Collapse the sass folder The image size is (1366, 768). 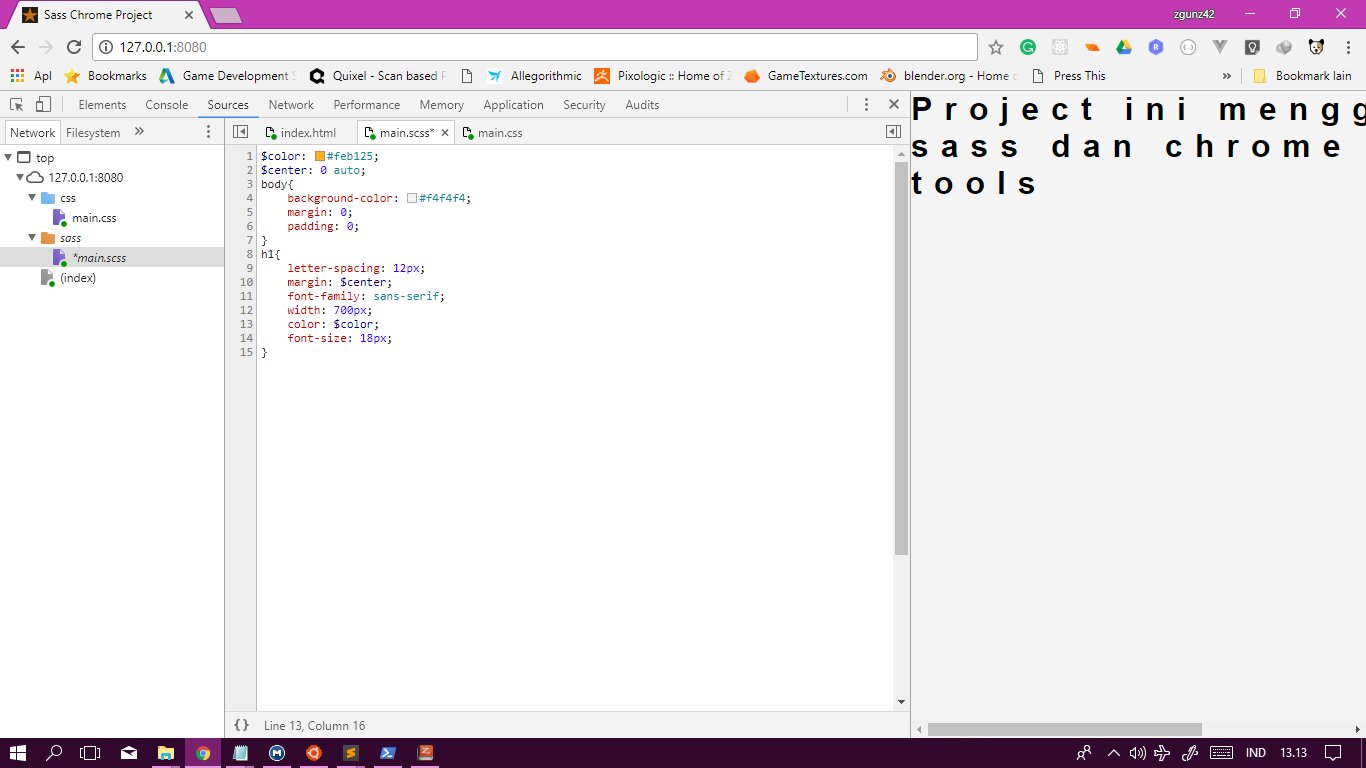(32, 237)
